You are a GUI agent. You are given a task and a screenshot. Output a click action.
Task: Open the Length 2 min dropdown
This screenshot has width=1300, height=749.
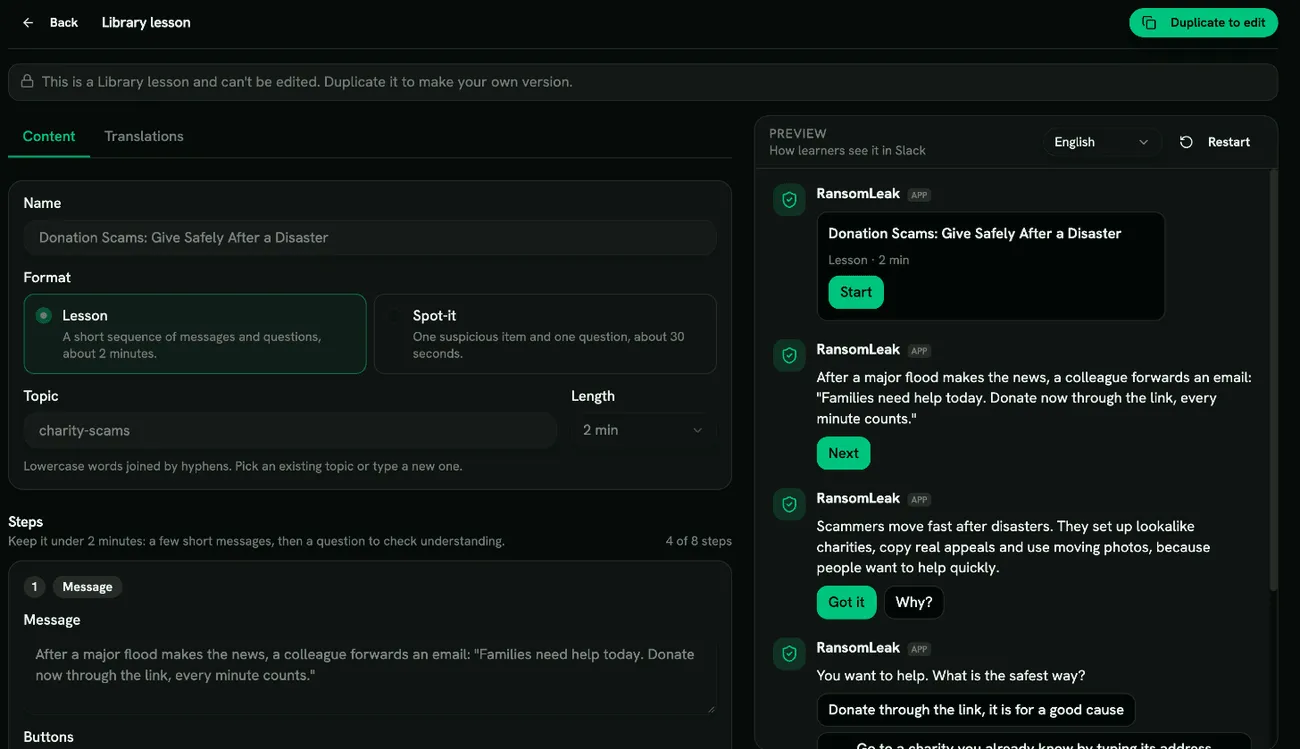(643, 430)
